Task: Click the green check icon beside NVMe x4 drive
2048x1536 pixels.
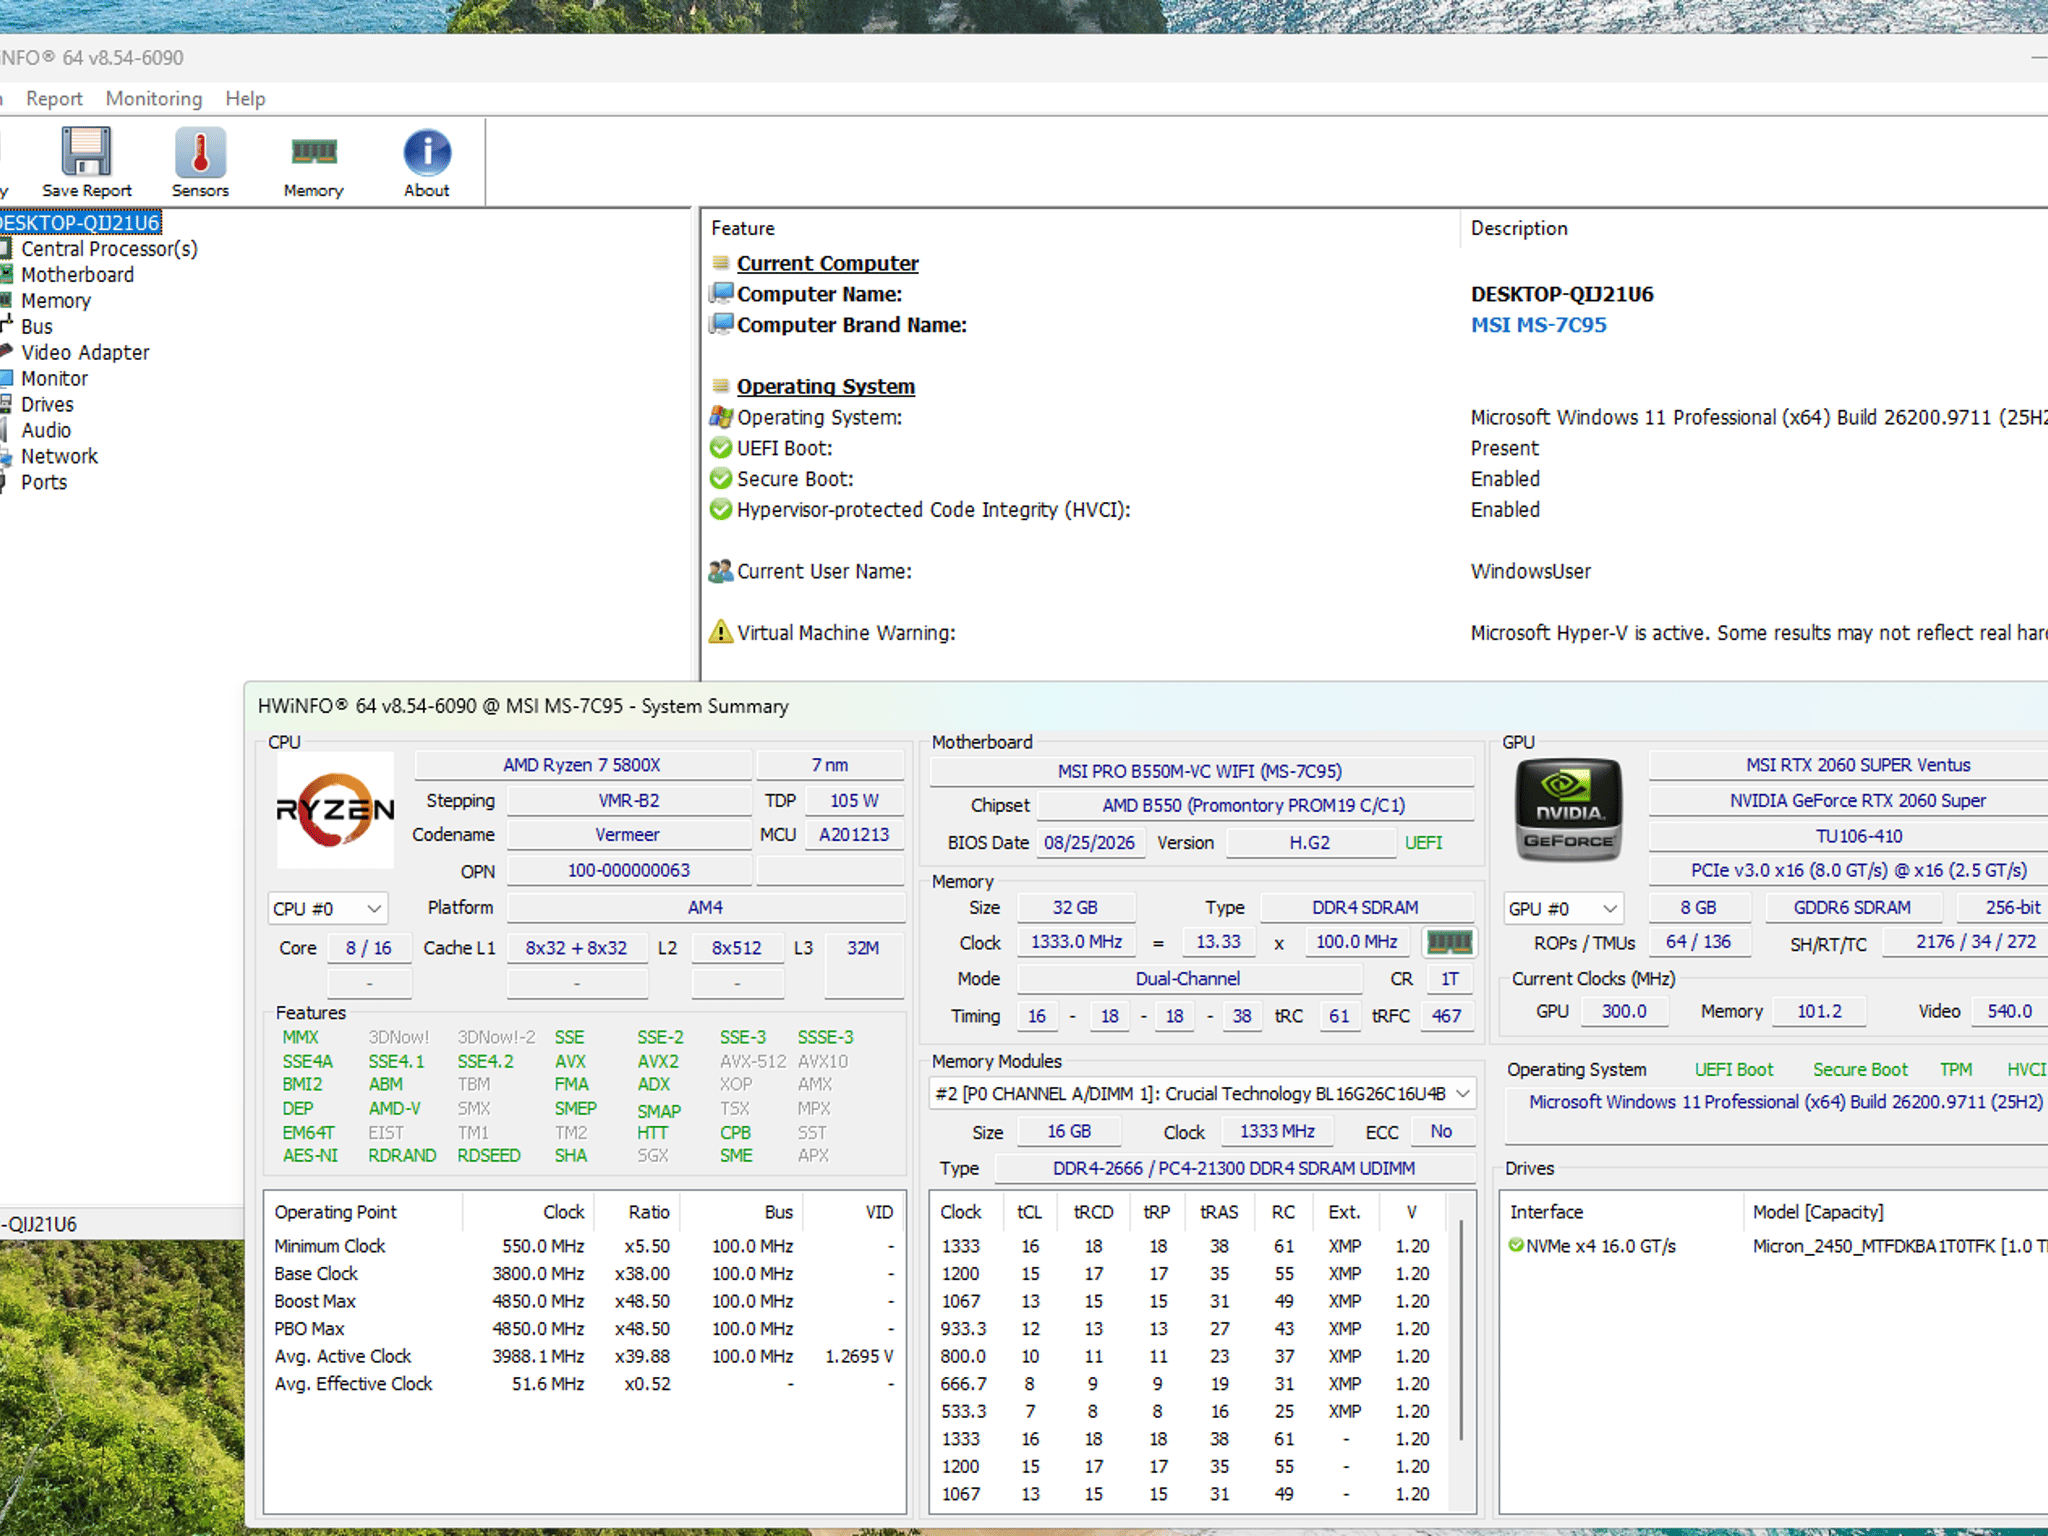Action: pyautogui.click(x=1516, y=1245)
